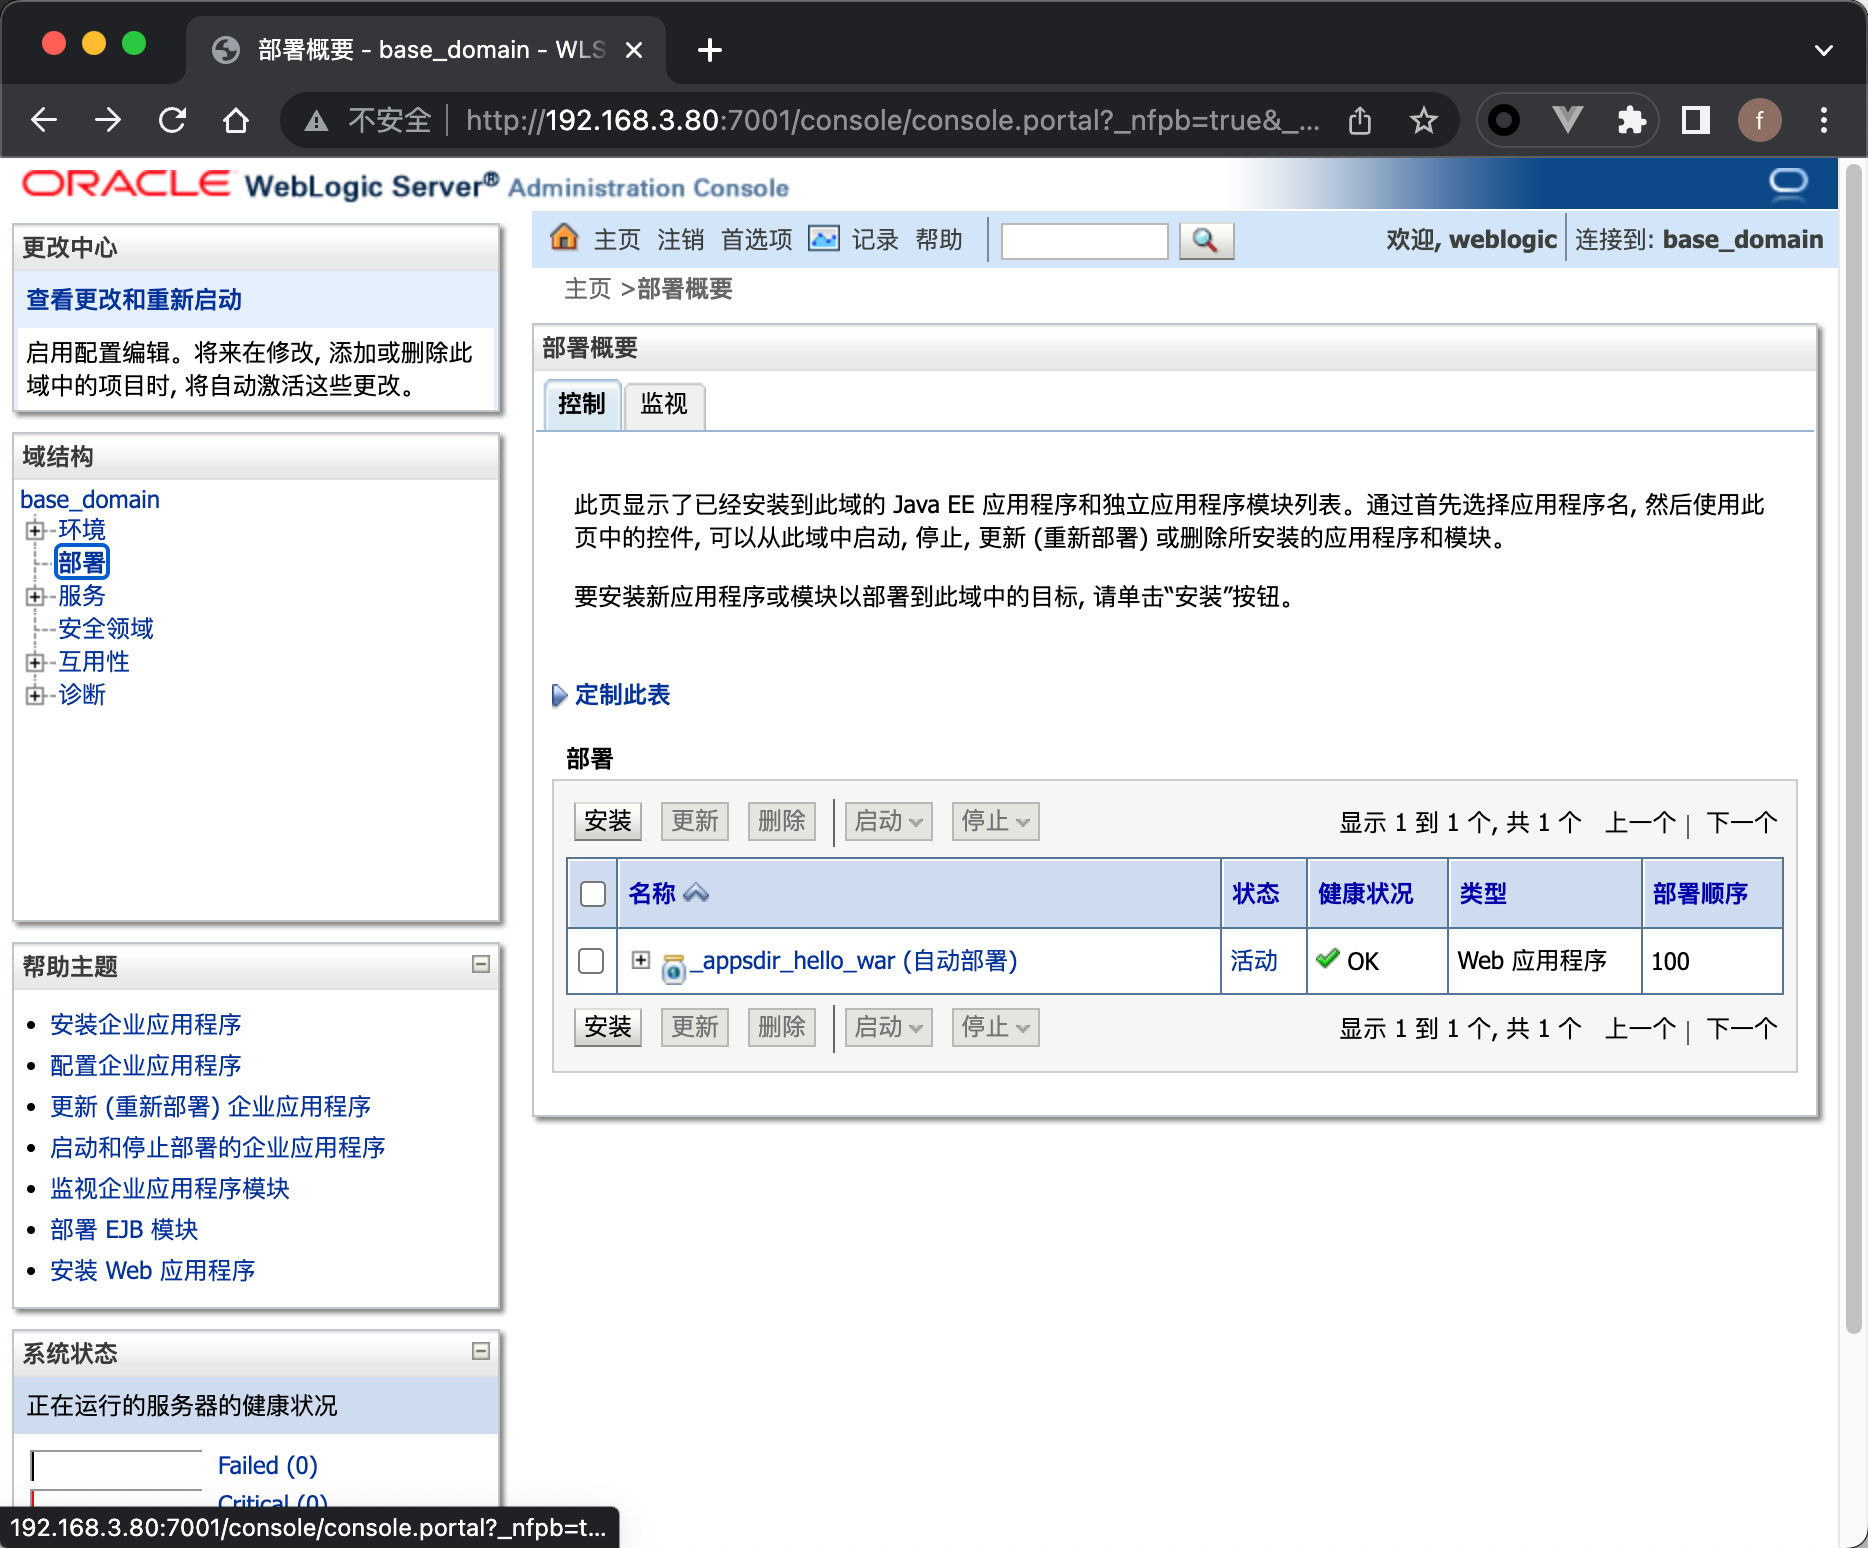The height and width of the screenshot is (1548, 1868).
Task: Click the top 安装 button
Action: [x=608, y=821]
